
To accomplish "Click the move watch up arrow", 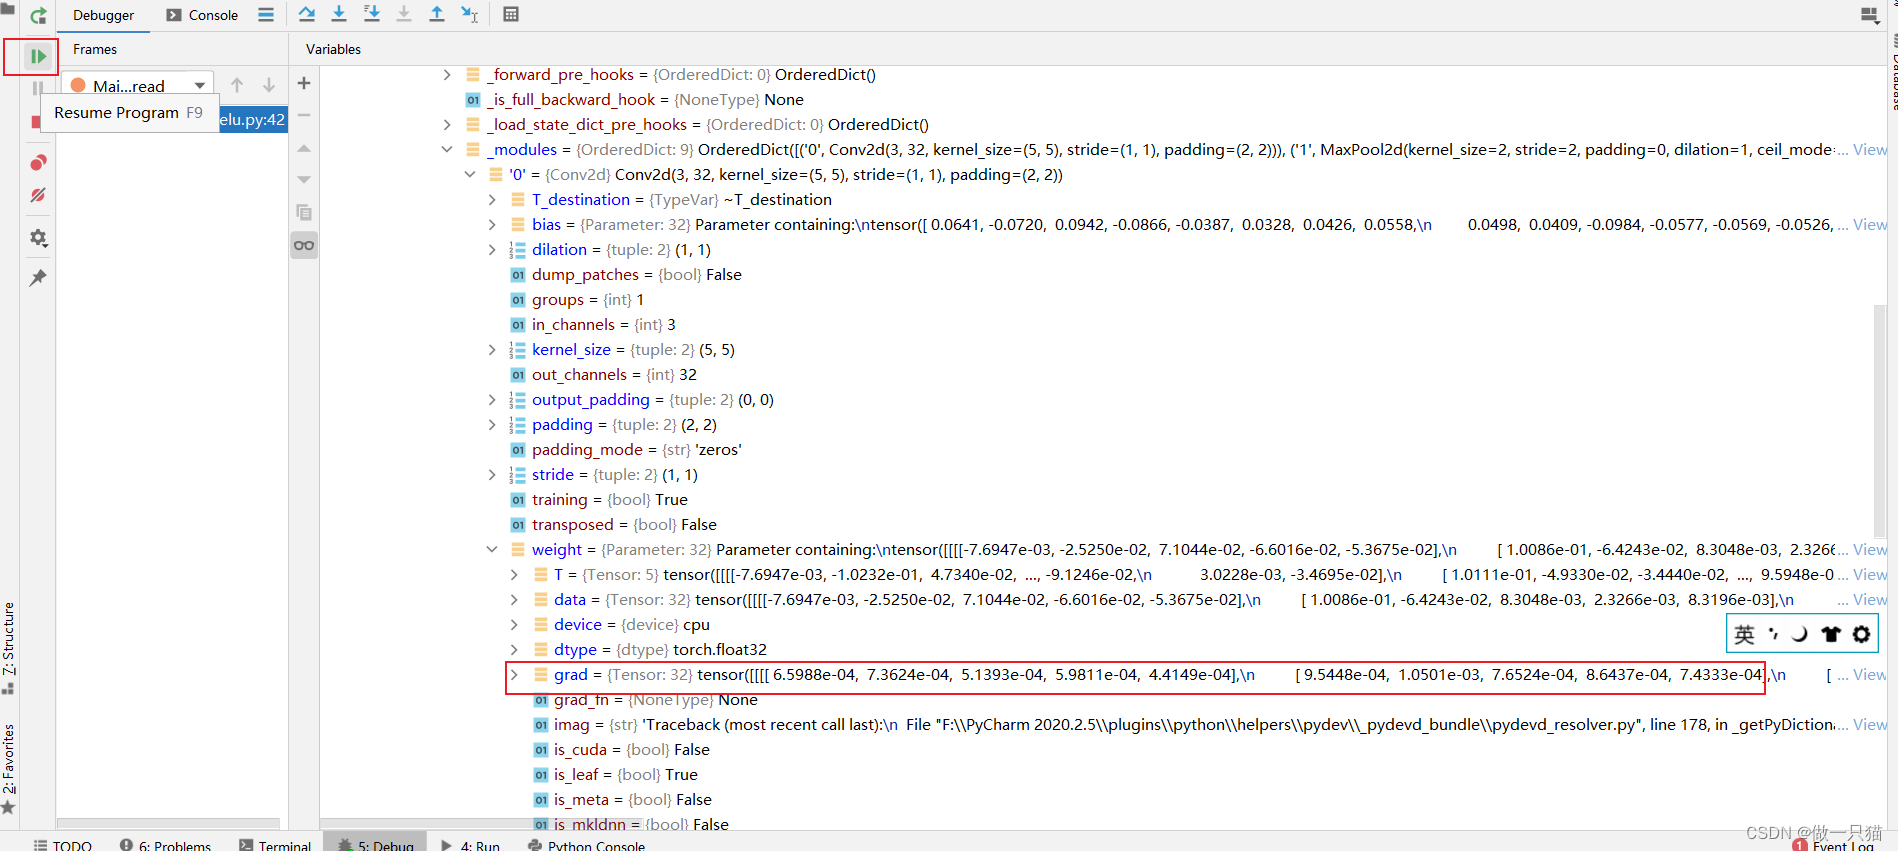I will click(x=304, y=148).
